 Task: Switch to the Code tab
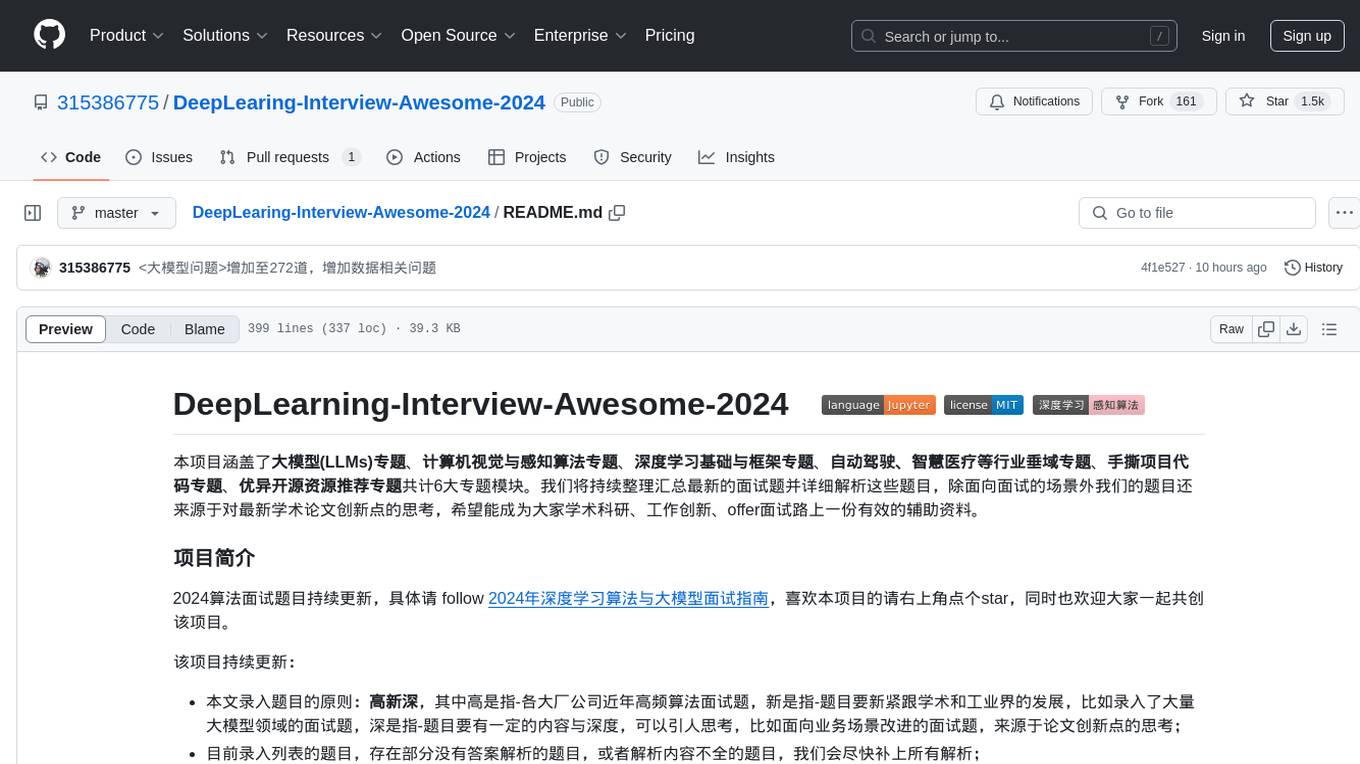pyautogui.click(x=70, y=157)
